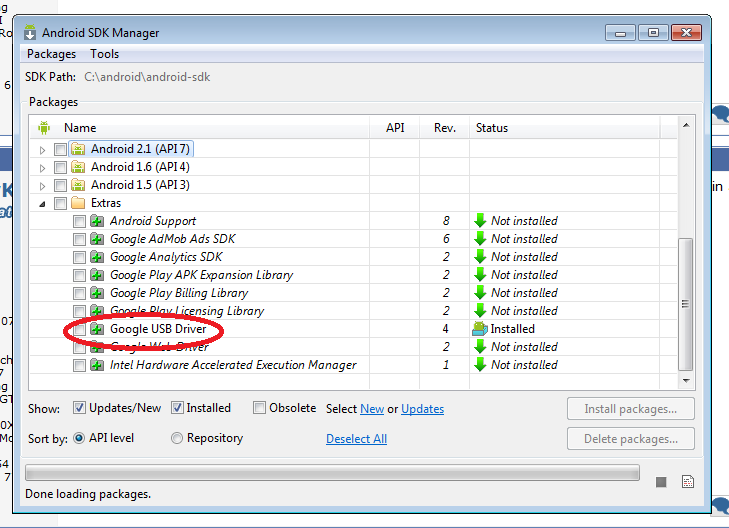Click the Android robot icon in Name header

point(44,127)
